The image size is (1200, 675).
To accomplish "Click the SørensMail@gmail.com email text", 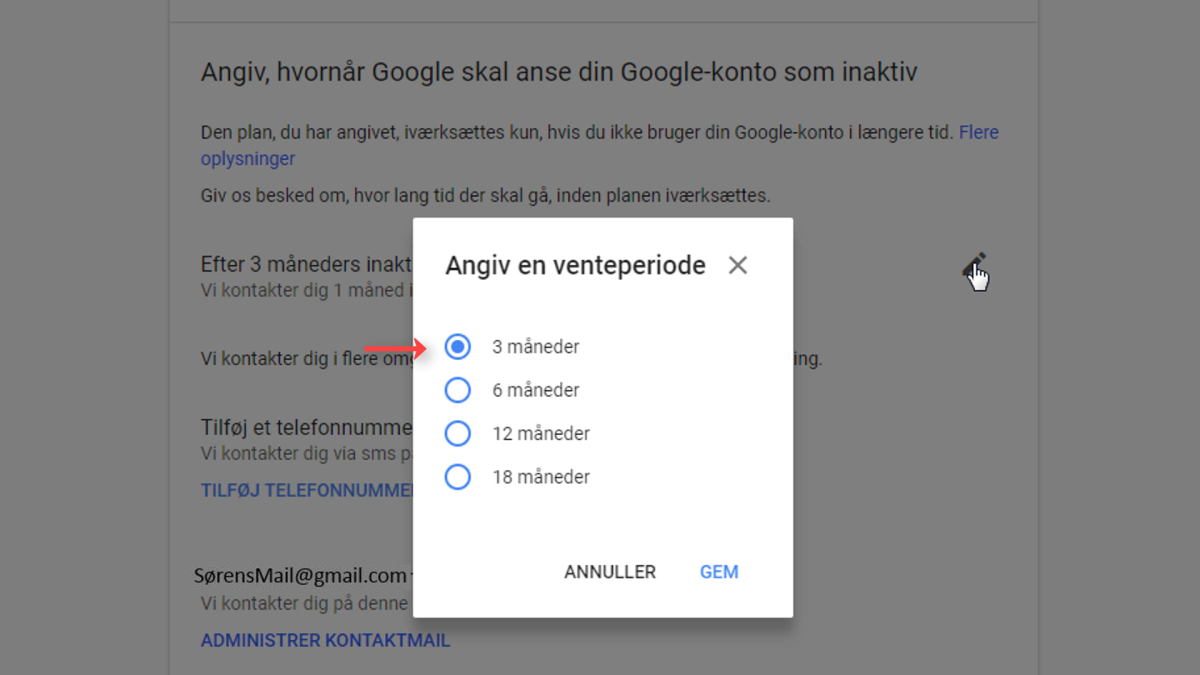I will tap(300, 576).
